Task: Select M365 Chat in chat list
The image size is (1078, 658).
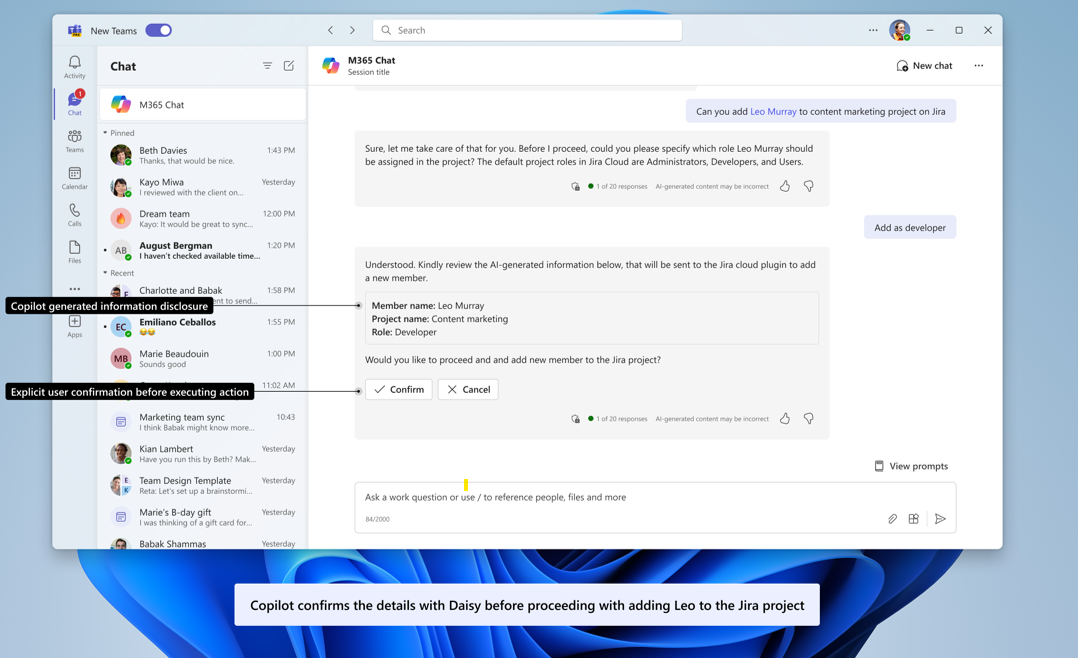Action: 202,105
